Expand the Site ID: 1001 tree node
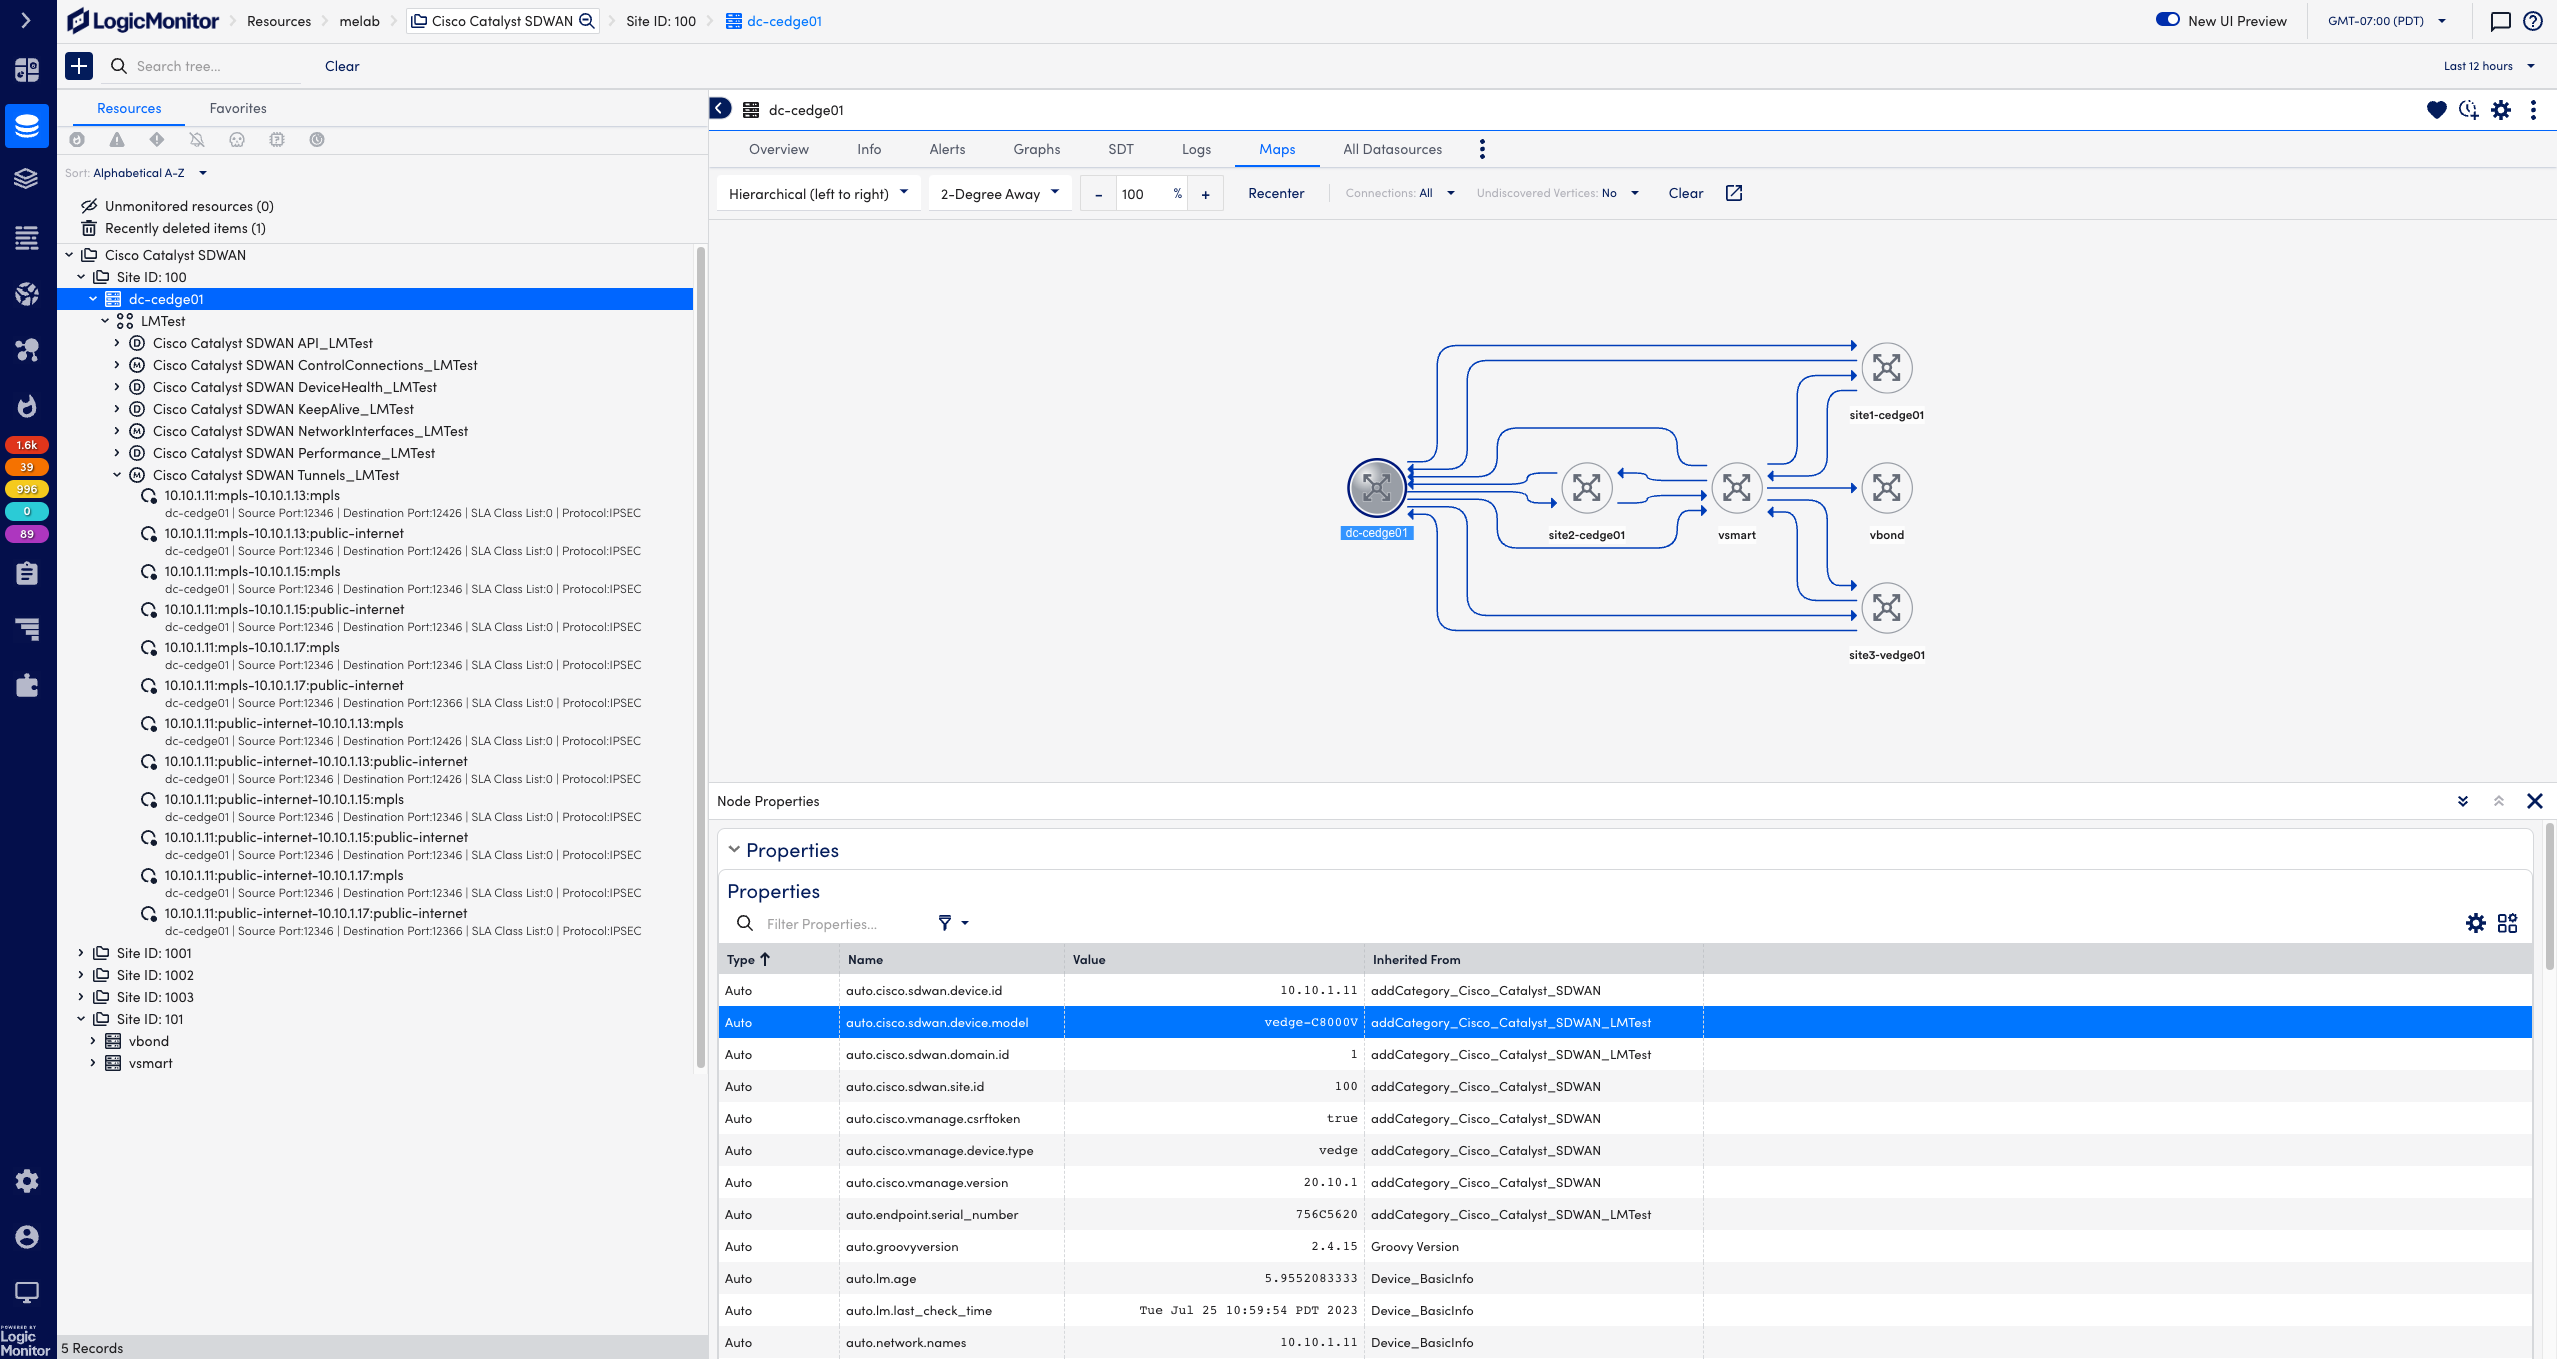The height and width of the screenshot is (1359, 2557). pyautogui.click(x=81, y=952)
